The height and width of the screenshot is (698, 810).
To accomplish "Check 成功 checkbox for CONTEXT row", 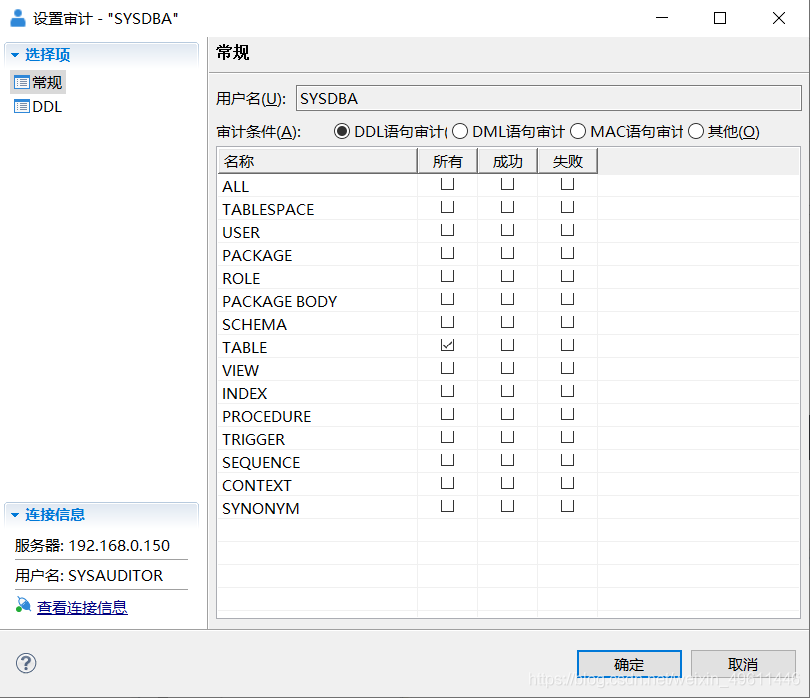I will 507,483.
